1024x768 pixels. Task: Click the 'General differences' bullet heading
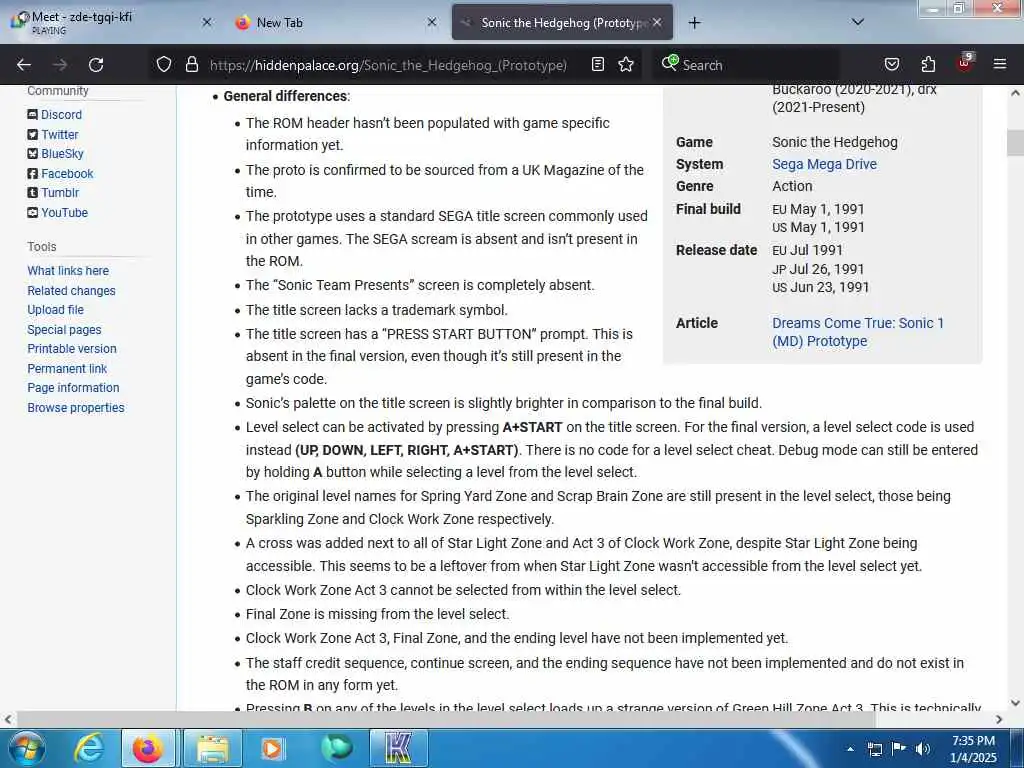coord(285,97)
